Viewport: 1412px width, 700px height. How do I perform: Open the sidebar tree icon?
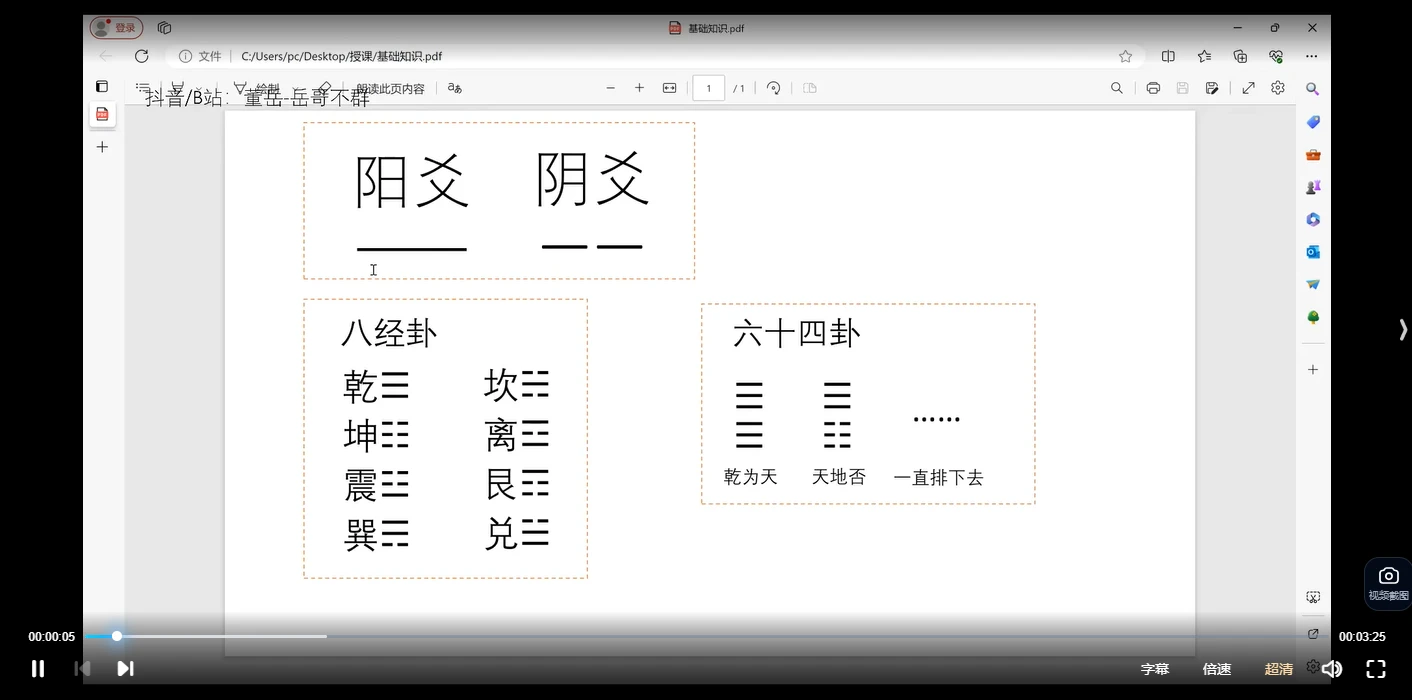(1313, 317)
